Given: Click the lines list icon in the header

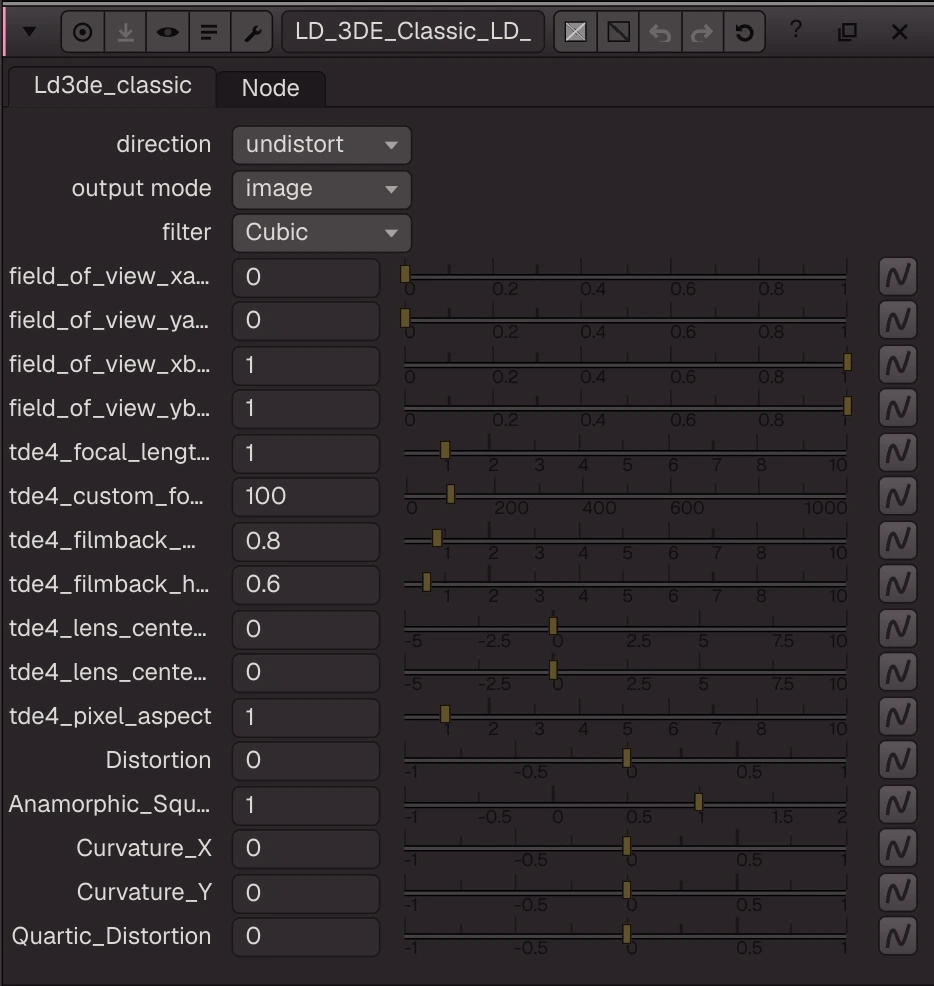Looking at the screenshot, I should click(x=209, y=32).
